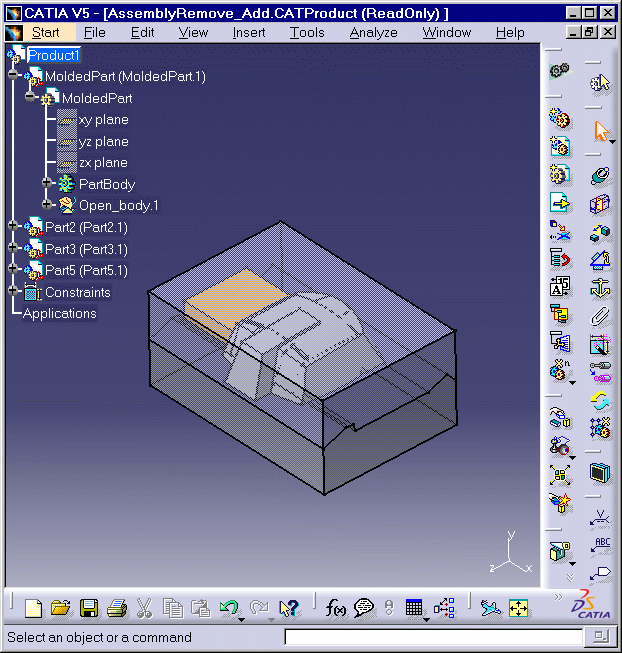
Task: Click the Fix Together paperclip icon
Action: point(600,316)
